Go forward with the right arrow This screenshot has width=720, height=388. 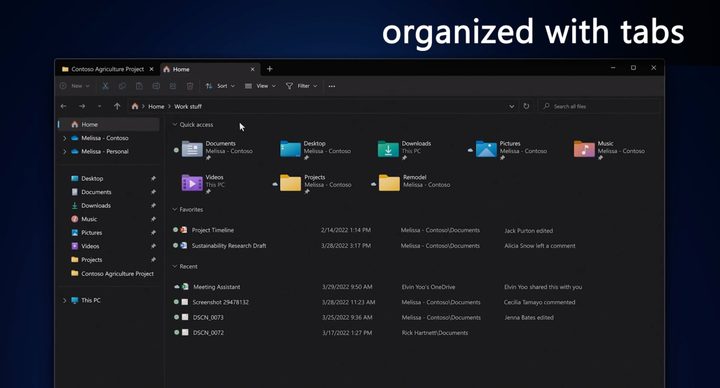click(82, 106)
